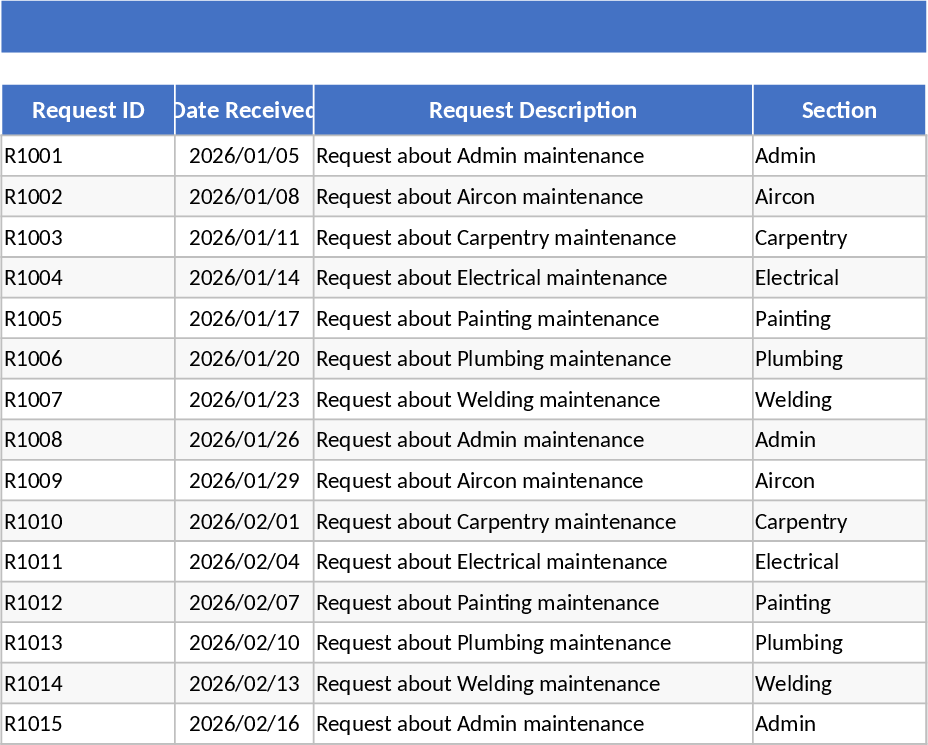Click the date 2026/01/08 cell
The width and height of the screenshot is (928, 745).
[244, 197]
